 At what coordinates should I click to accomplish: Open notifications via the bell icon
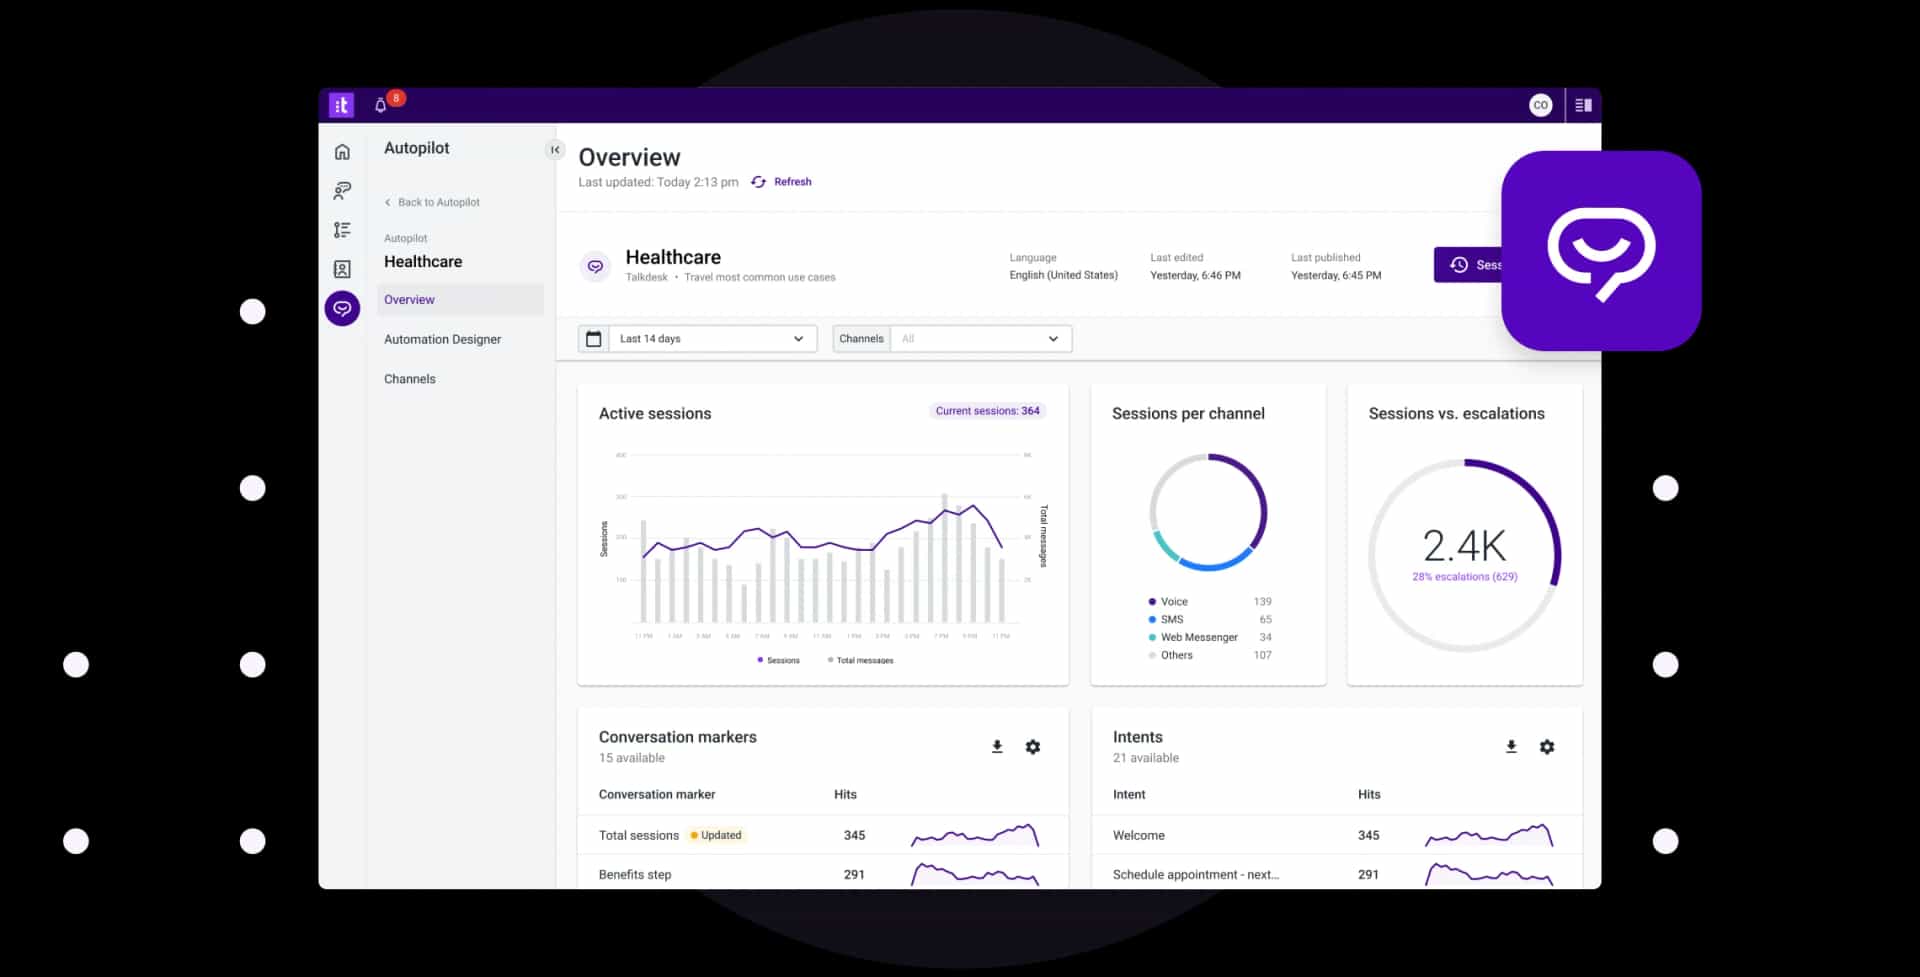tap(380, 104)
